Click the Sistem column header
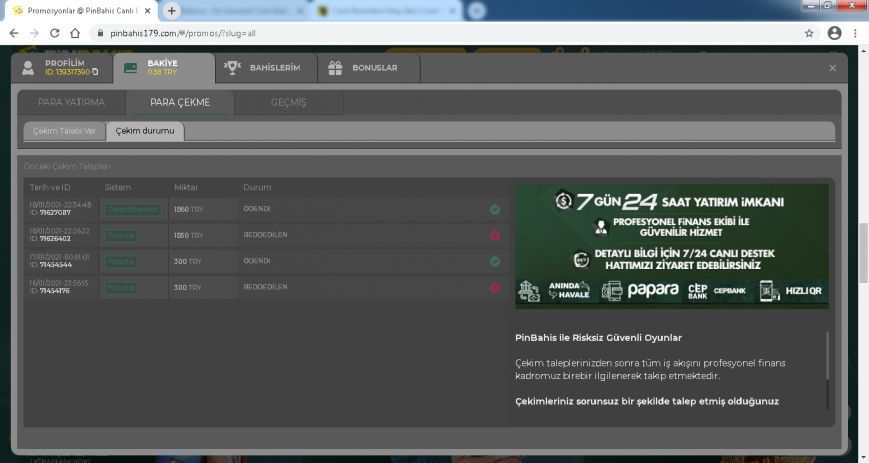The image size is (869, 463). (117, 187)
